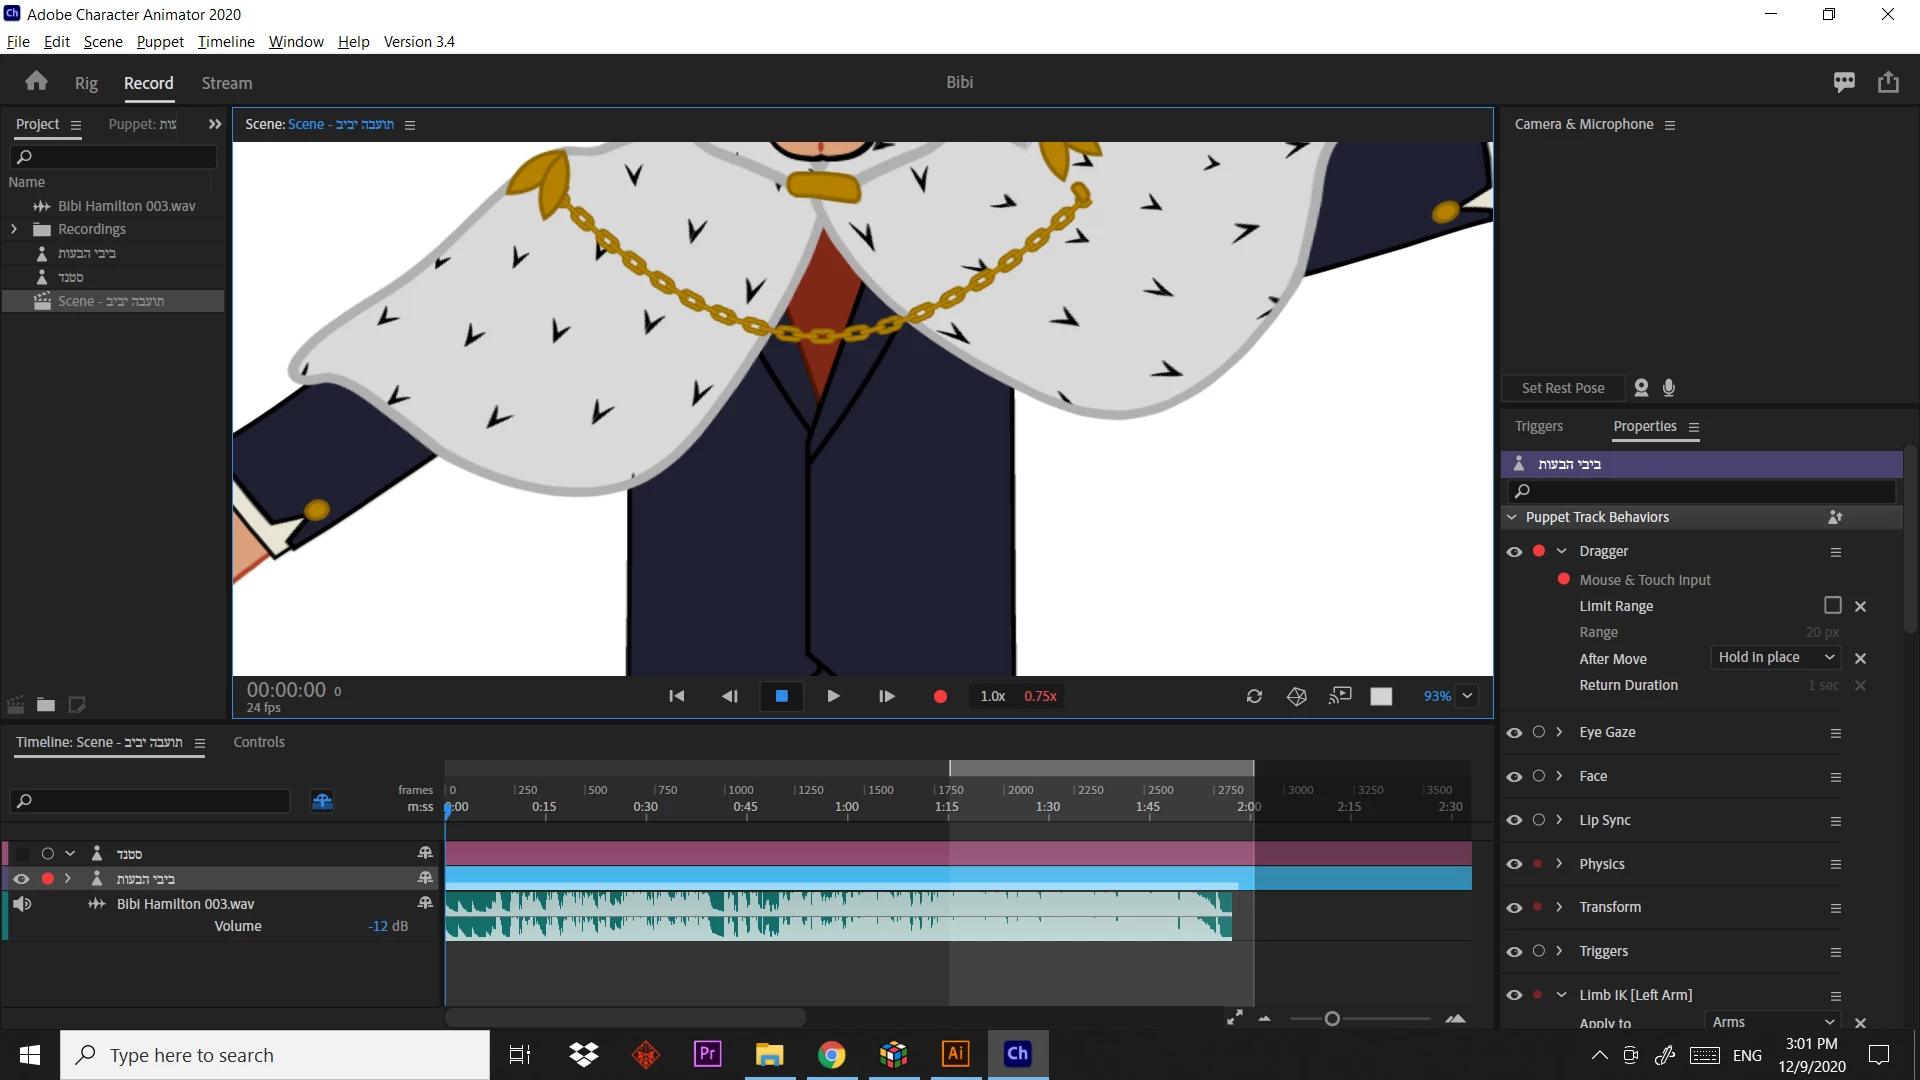1920x1080 pixels.
Task: Open the Puppet menu
Action: pos(160,42)
